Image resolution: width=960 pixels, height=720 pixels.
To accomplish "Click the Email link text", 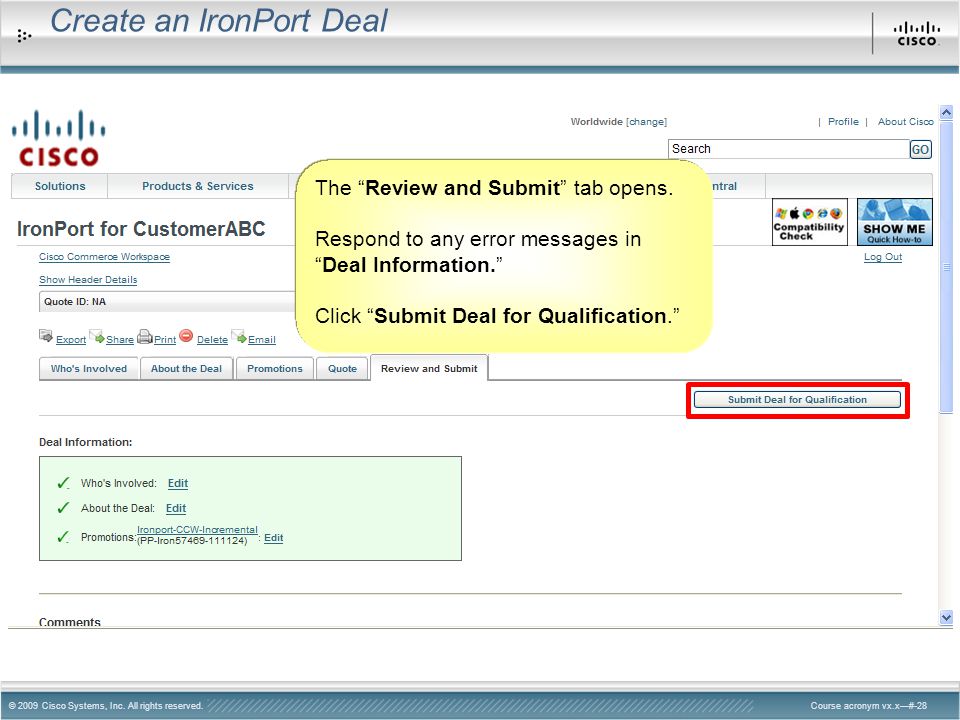I will [x=262, y=340].
